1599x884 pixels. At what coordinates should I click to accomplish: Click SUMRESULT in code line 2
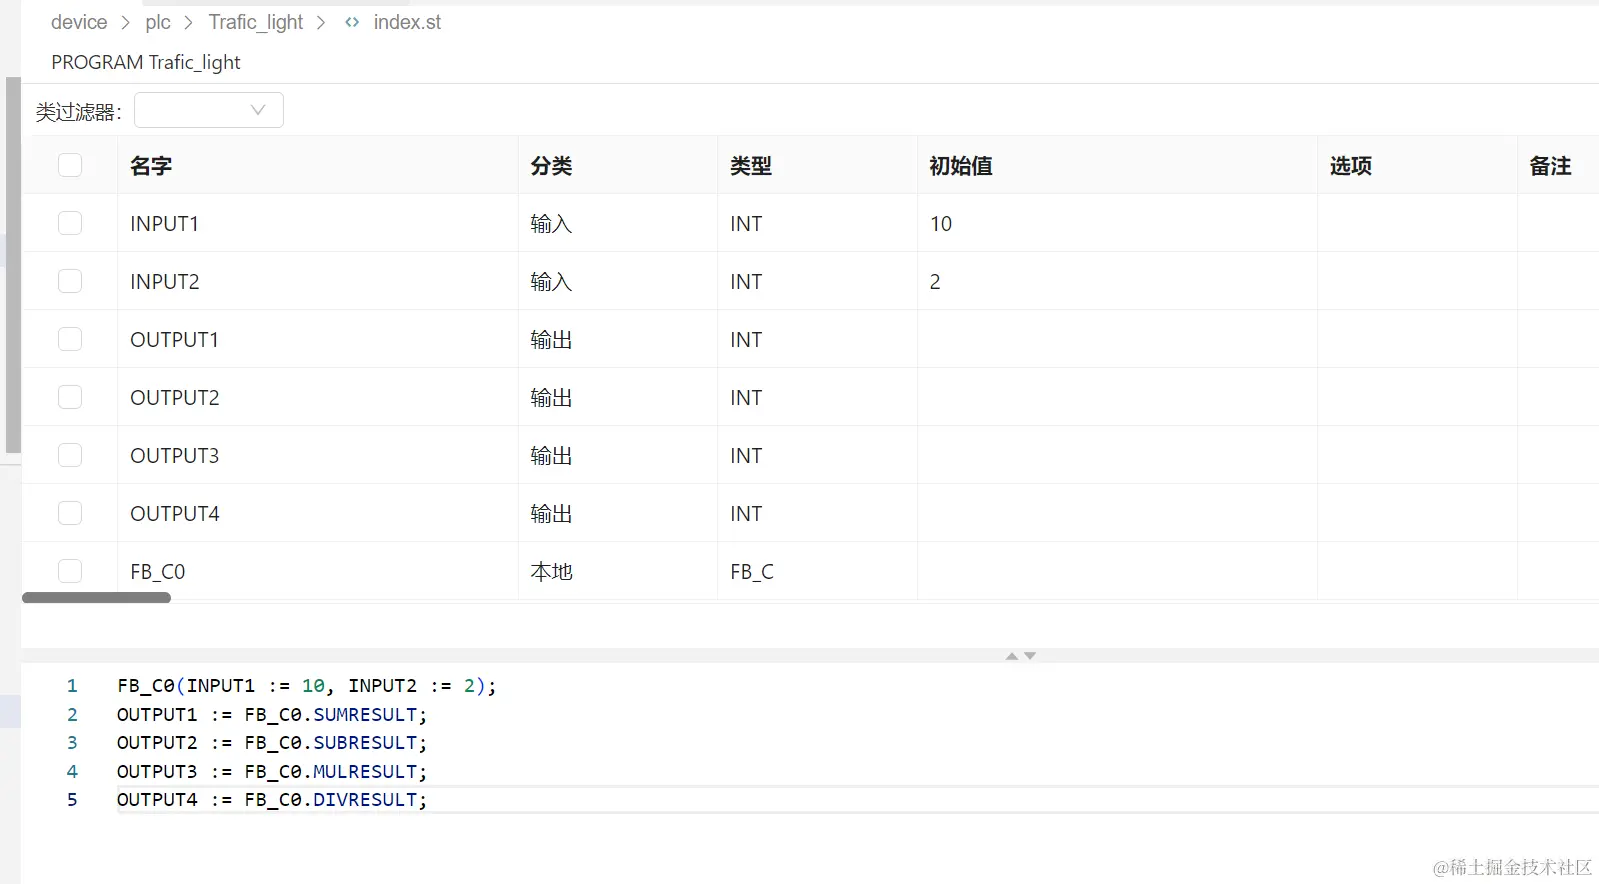coord(365,715)
